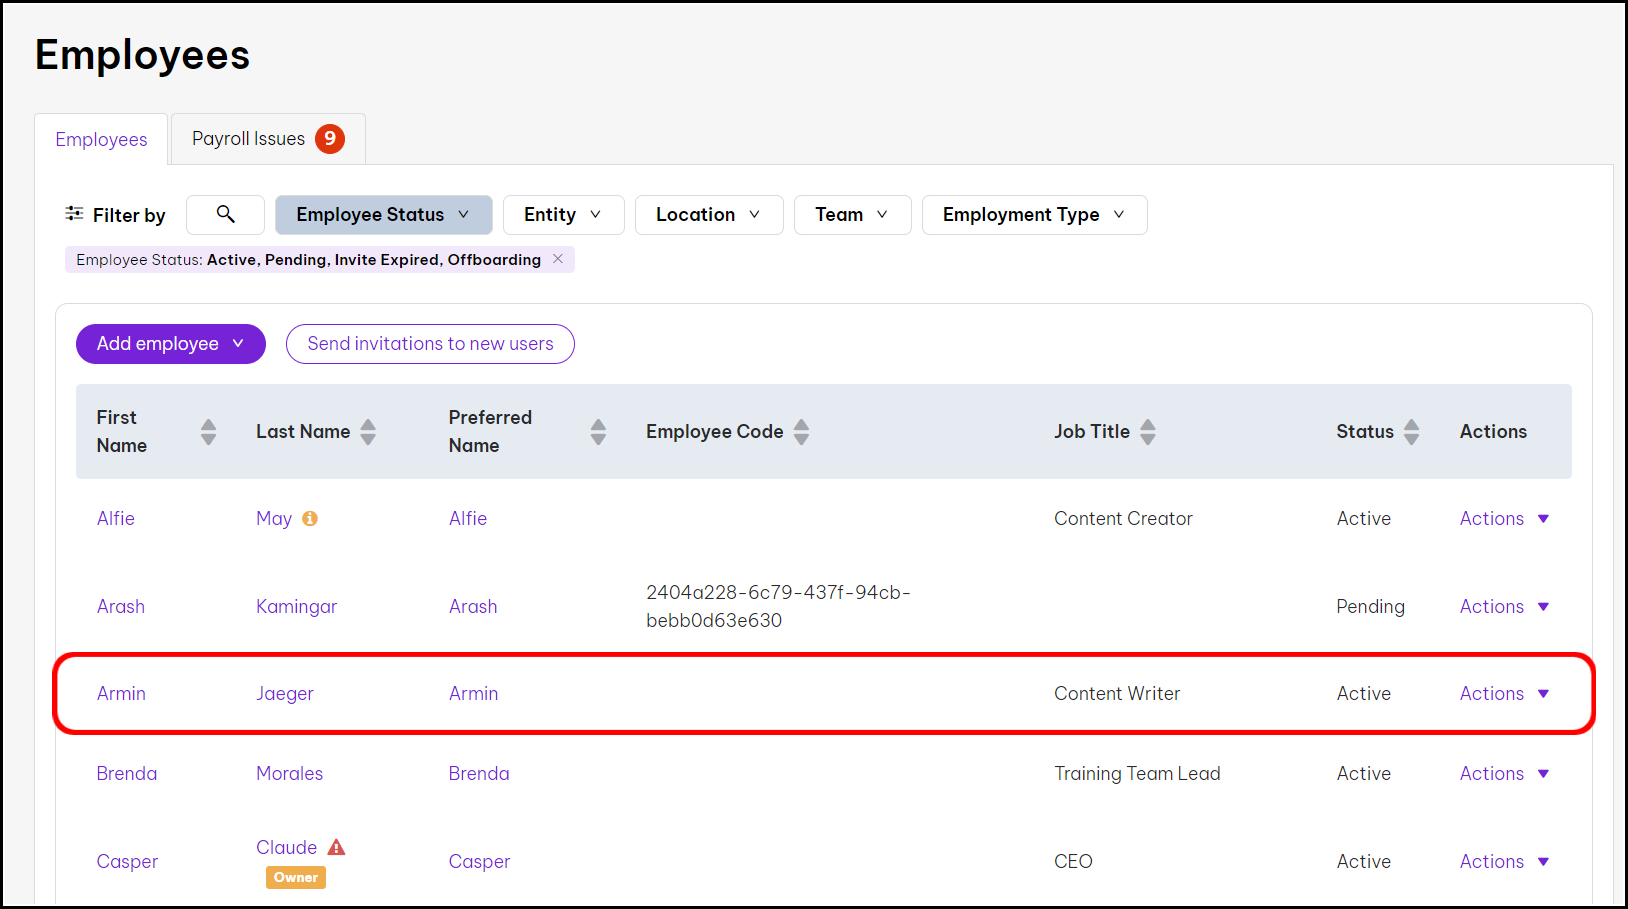Sort by Last Name column arrows
Screen dimensions: 1628x909
pos(368,432)
